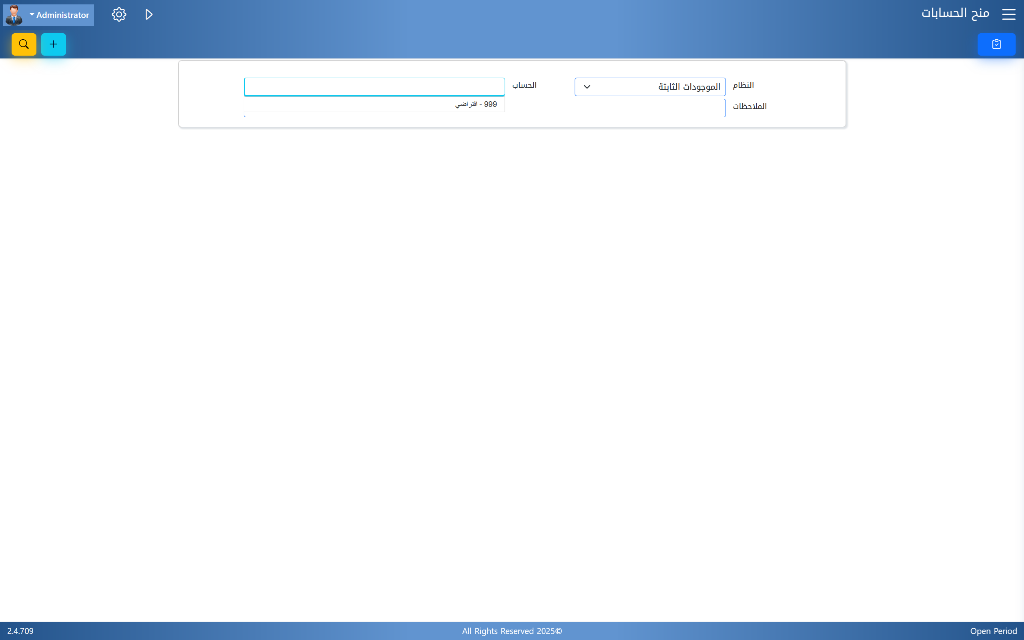This screenshot has width=1024, height=640.
Task: Add a new record with plus button
Action: (53, 44)
